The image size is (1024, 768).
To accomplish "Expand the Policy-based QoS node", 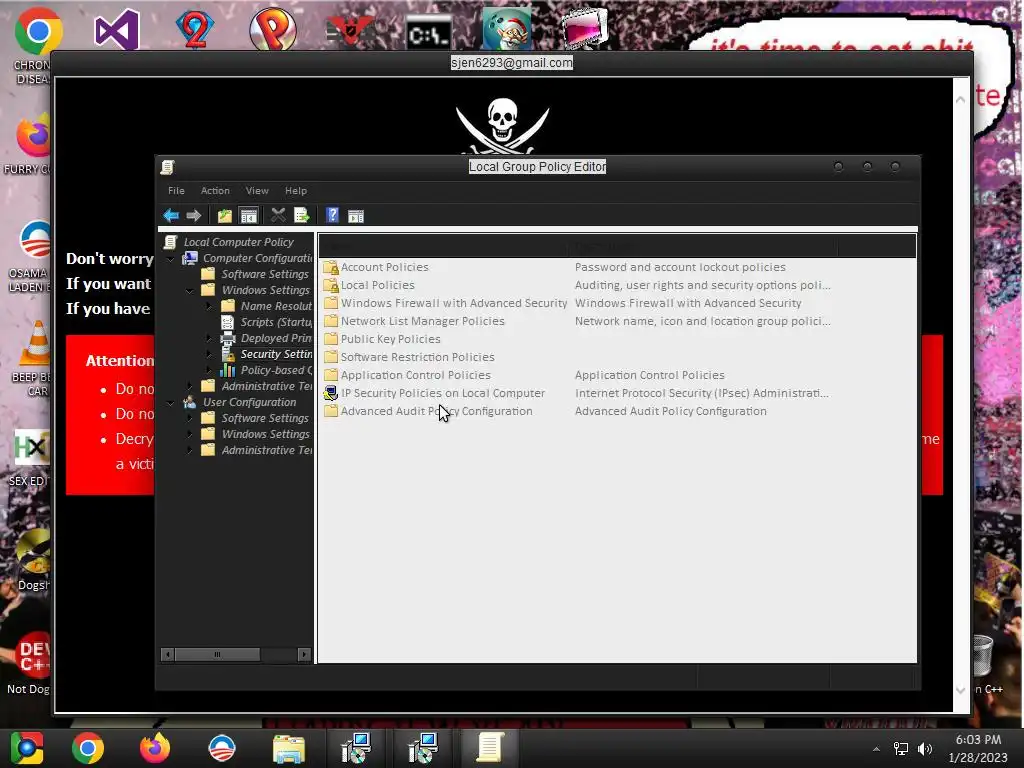I will (209, 370).
